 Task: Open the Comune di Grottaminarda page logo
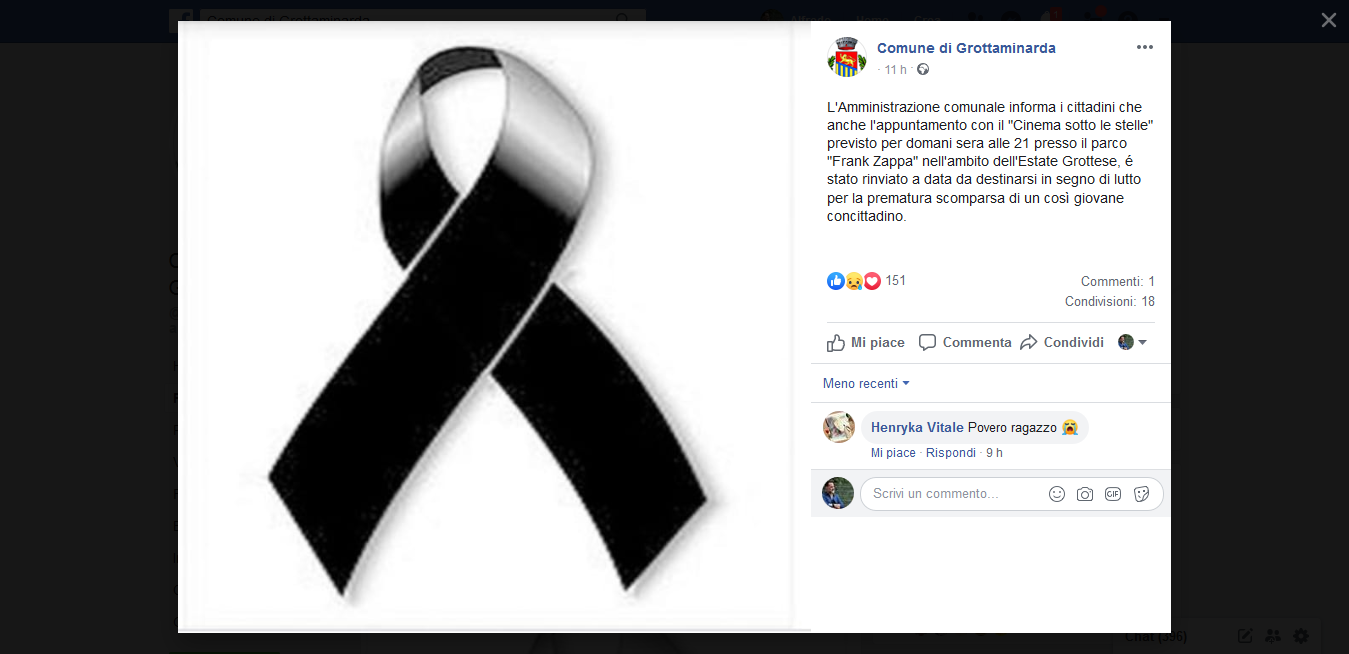[x=846, y=57]
